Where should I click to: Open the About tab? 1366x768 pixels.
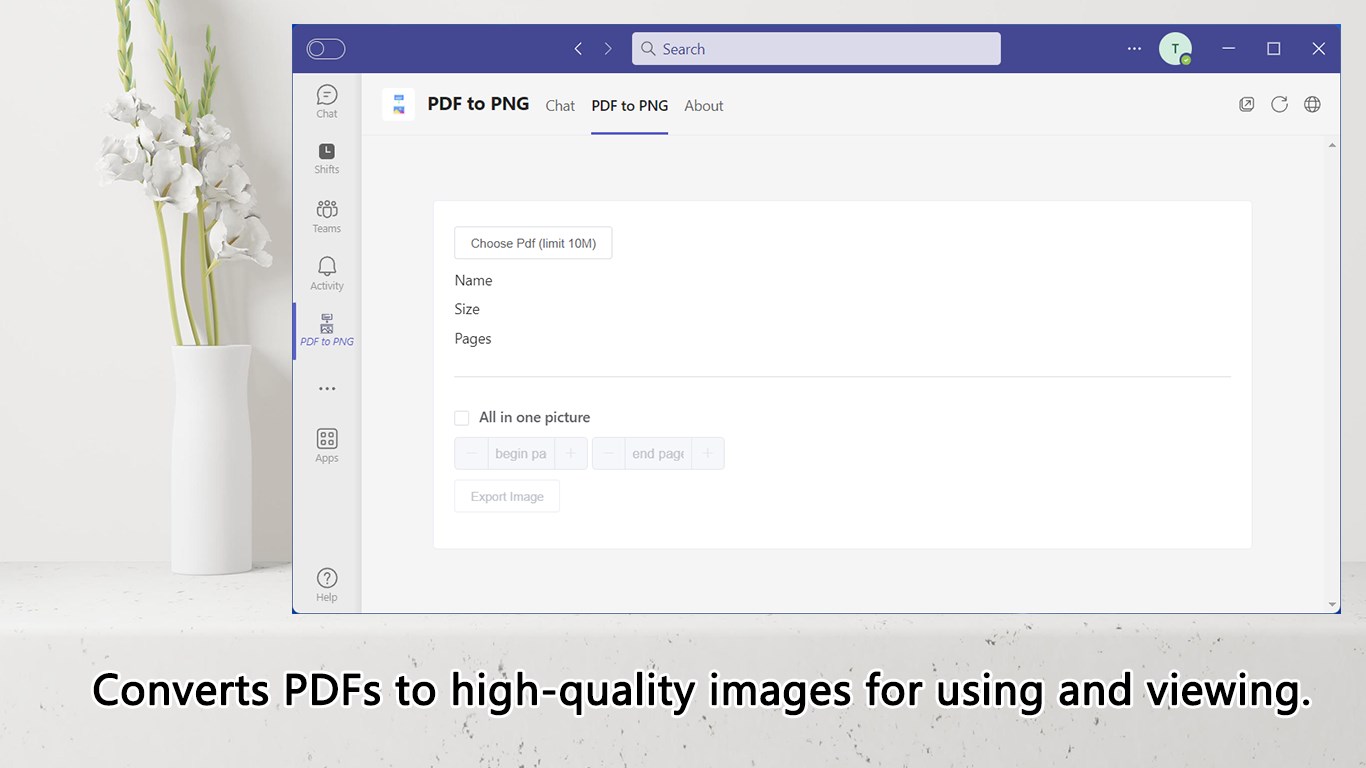click(704, 106)
